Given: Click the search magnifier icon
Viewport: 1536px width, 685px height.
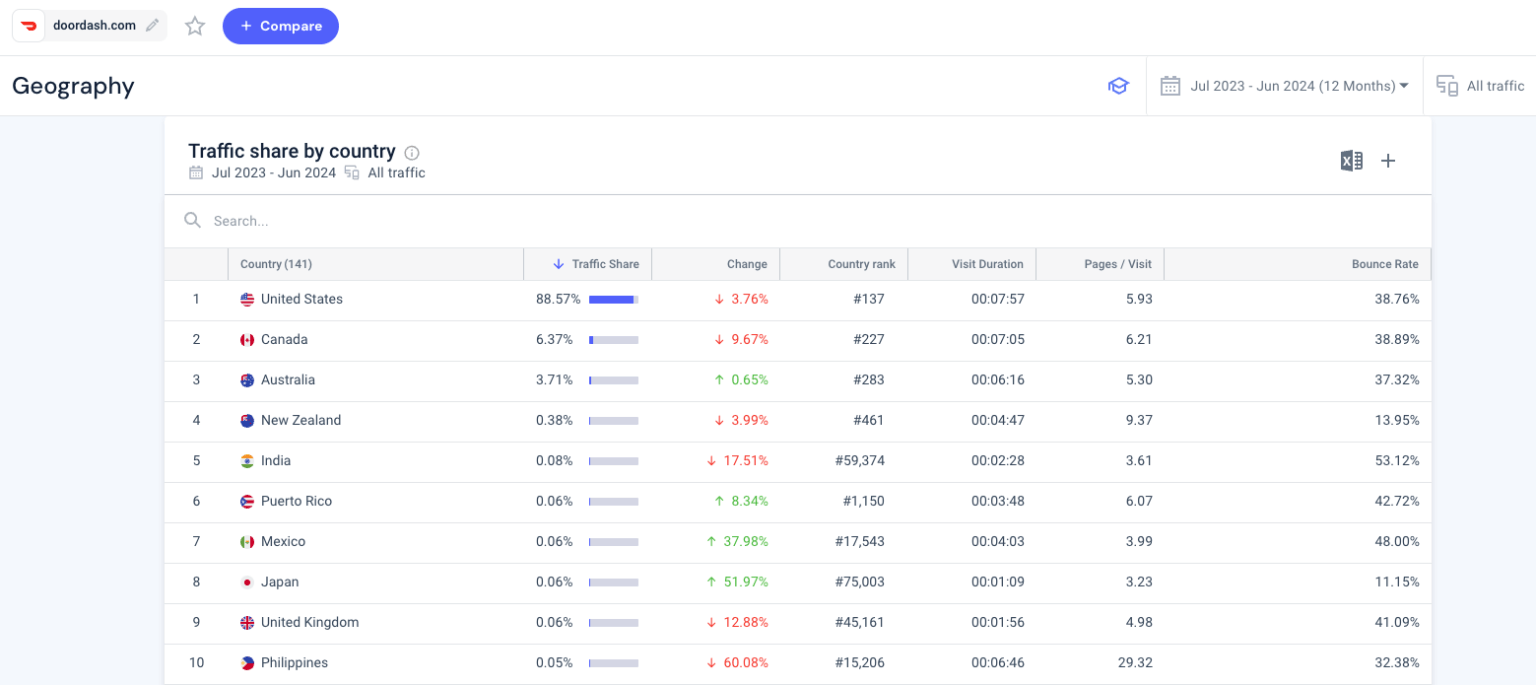Looking at the screenshot, I should pyautogui.click(x=192, y=220).
